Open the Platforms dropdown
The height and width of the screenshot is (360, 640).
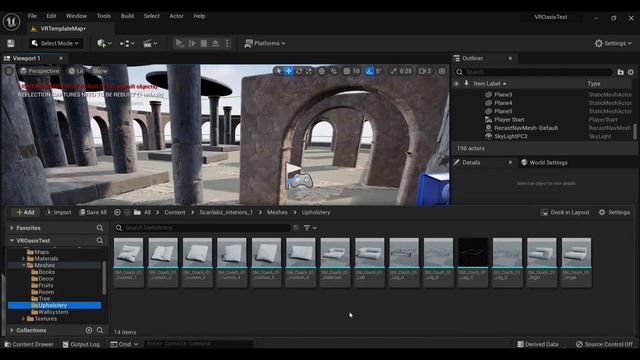pos(265,43)
